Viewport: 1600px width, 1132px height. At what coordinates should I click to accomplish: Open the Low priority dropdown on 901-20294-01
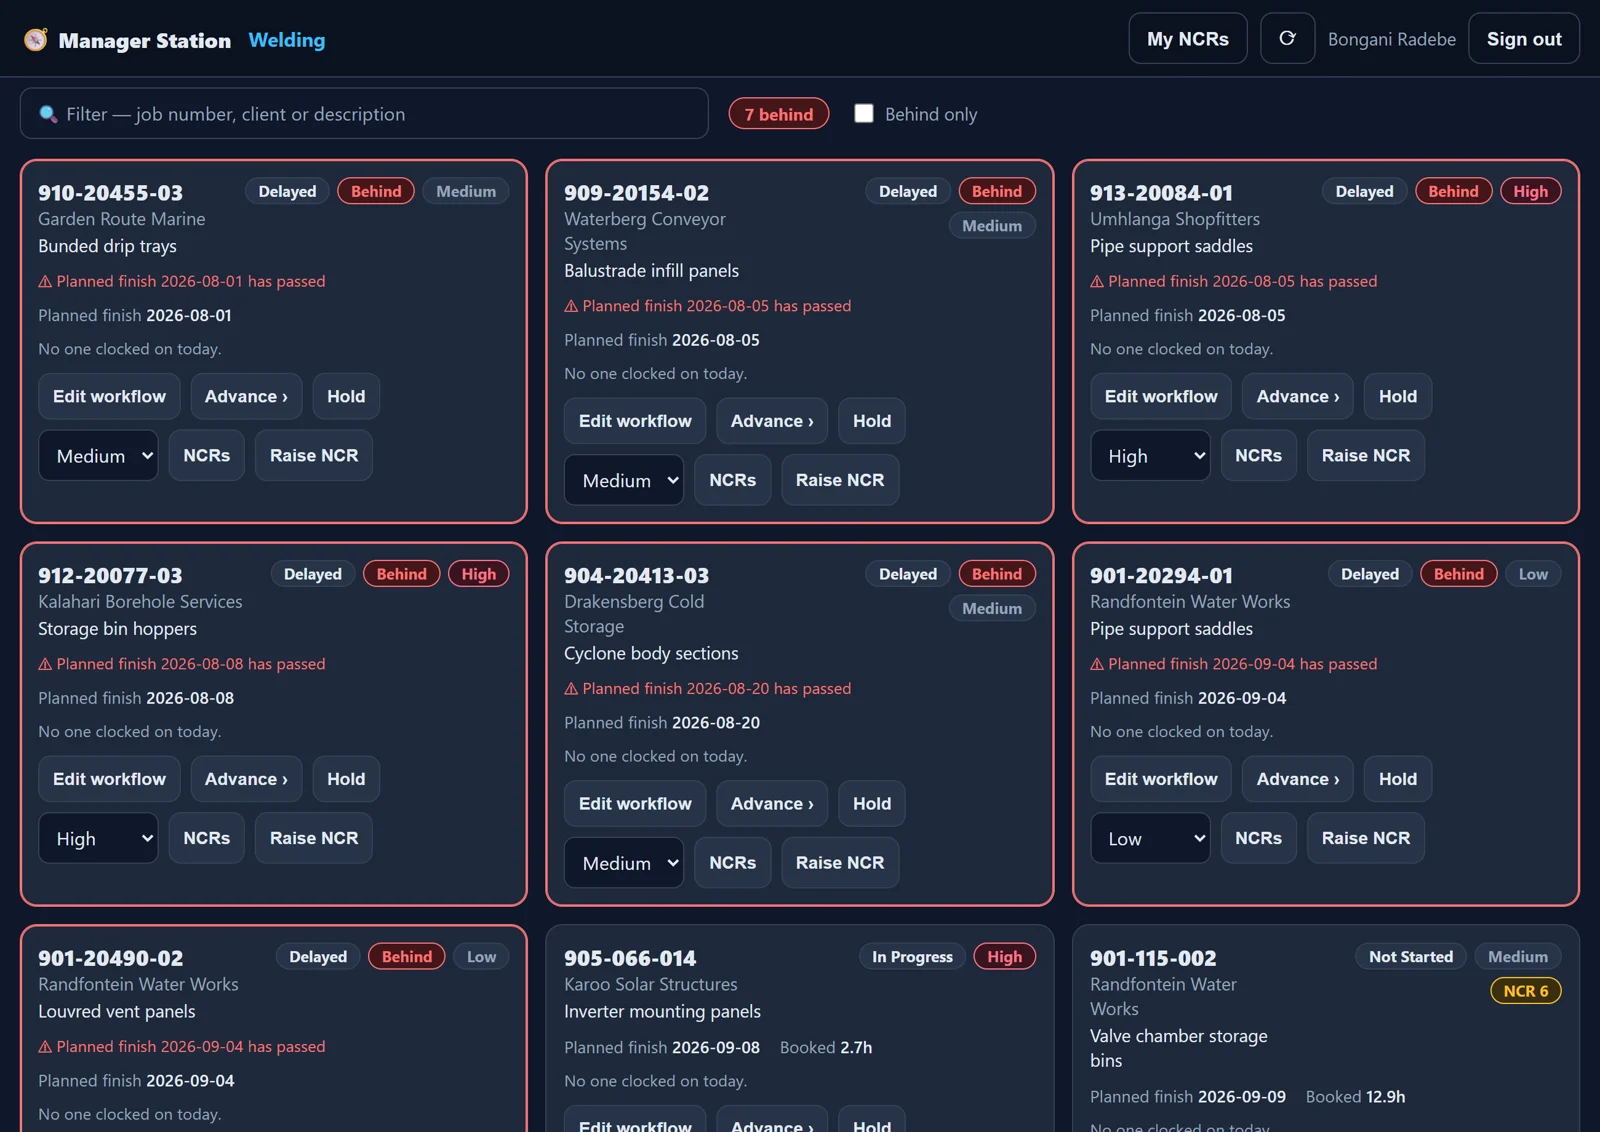(1150, 838)
